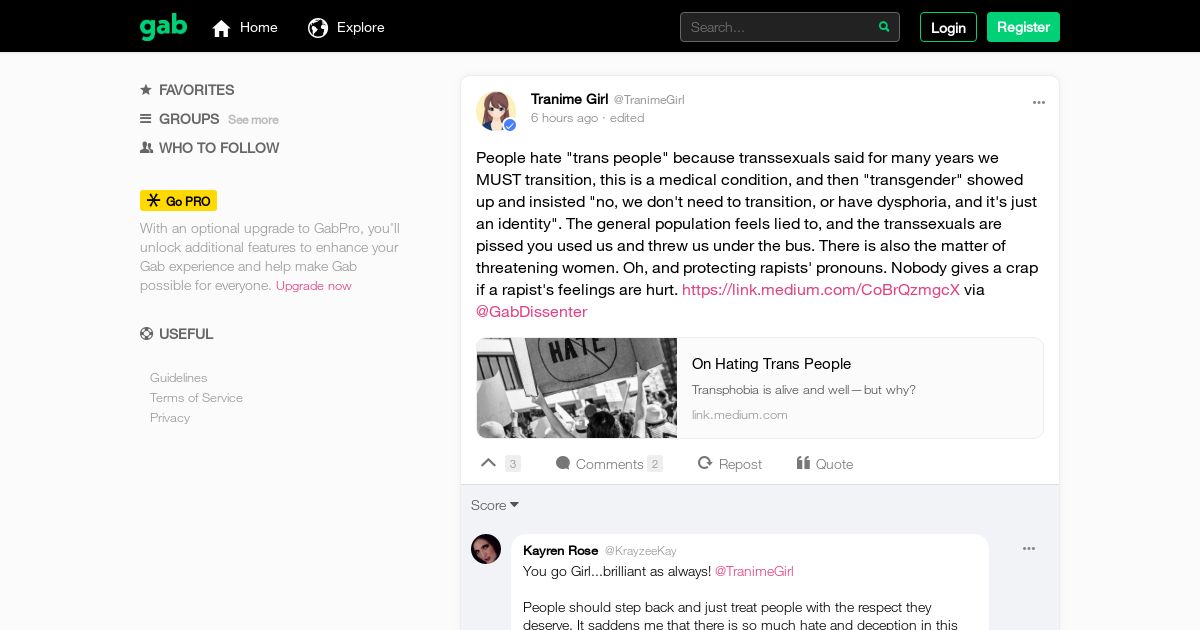Click the green gab logo
1200x630 pixels.
point(163,27)
